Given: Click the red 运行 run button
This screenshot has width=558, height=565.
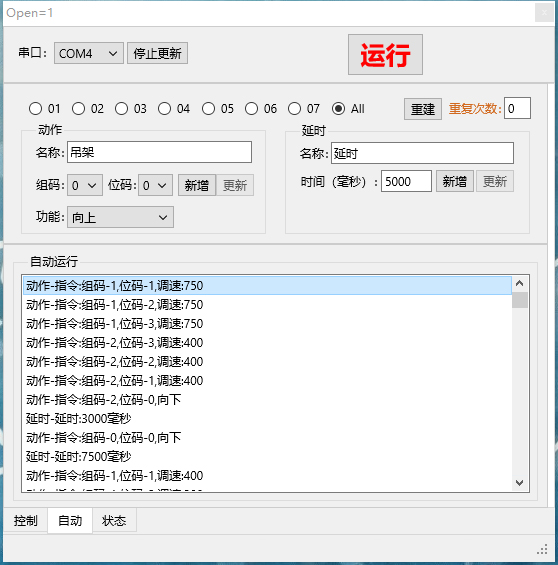Looking at the screenshot, I should tap(385, 54).
